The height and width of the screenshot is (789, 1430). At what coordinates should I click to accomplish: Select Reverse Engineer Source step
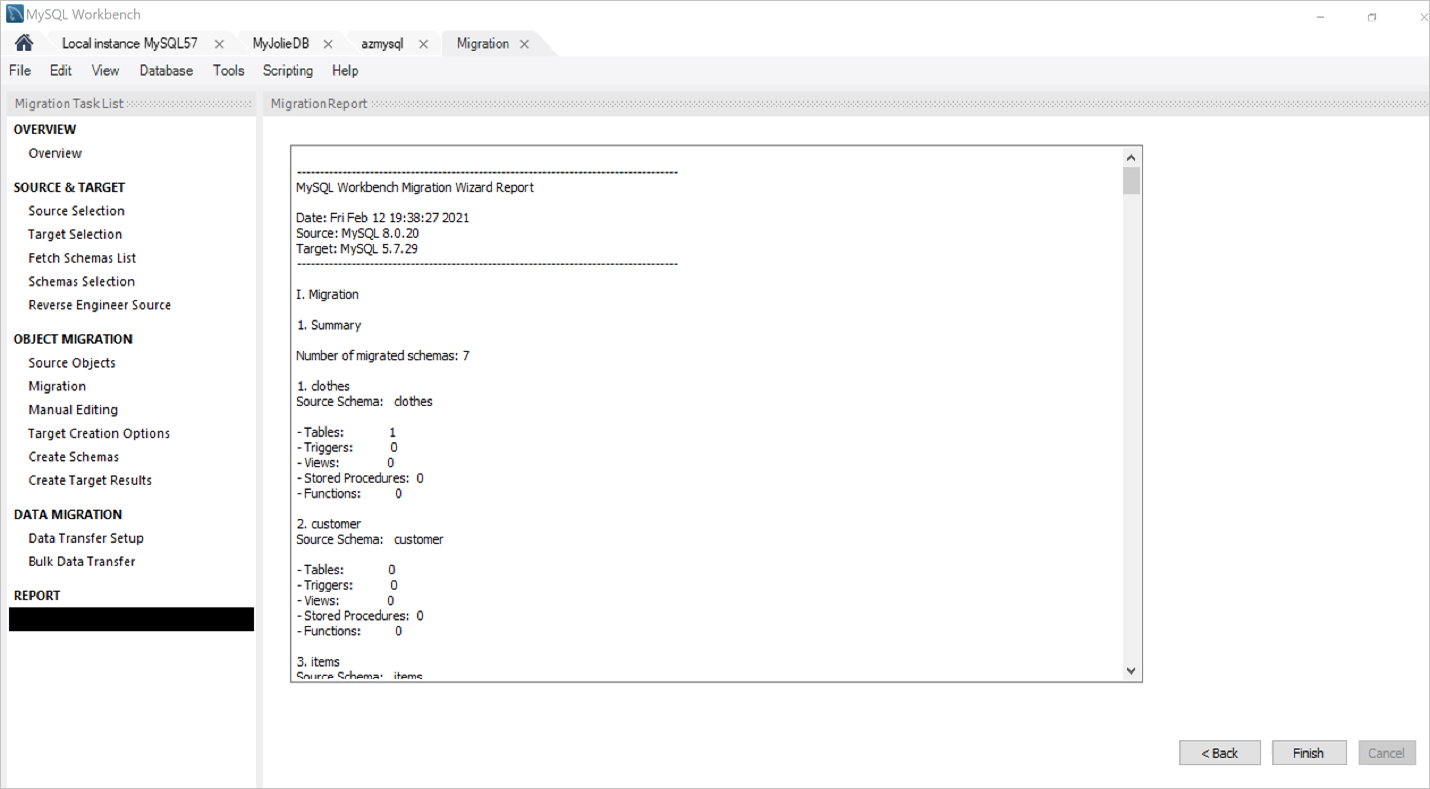(99, 305)
